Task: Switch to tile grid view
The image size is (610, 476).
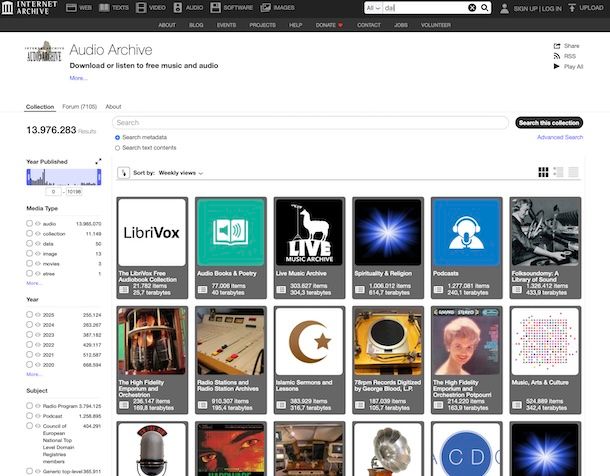Action: (543, 172)
